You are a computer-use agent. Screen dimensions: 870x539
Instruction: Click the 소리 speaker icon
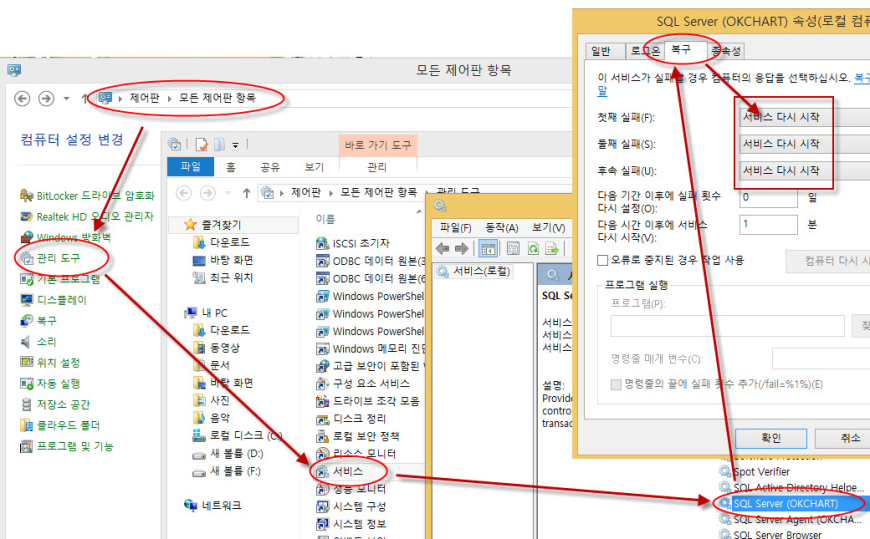(26, 342)
